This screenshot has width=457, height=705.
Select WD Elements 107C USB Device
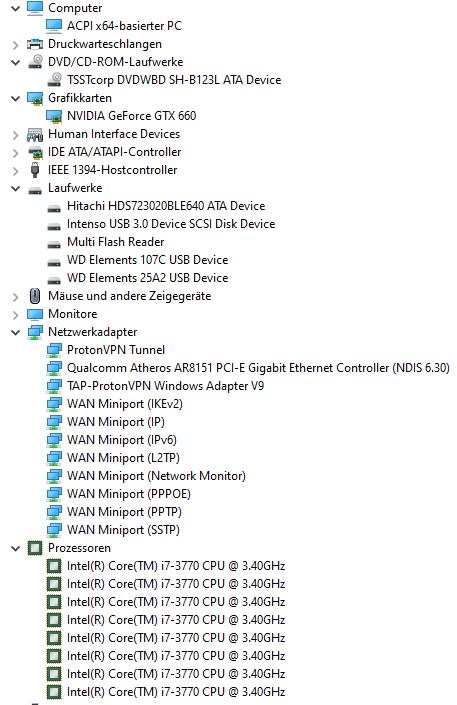pos(148,260)
